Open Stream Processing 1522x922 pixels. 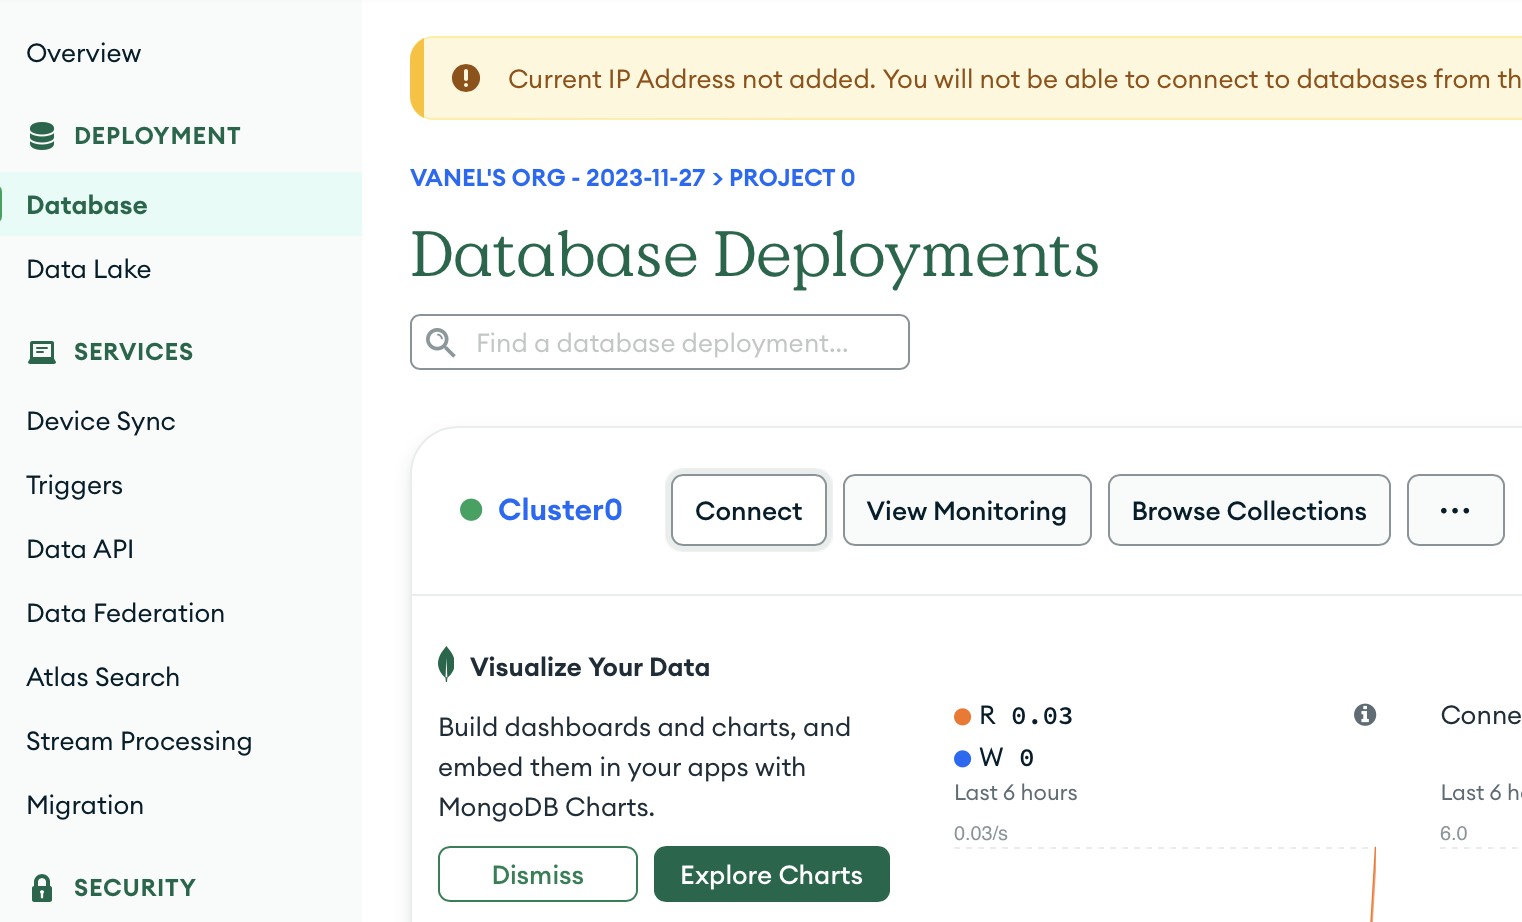139,741
